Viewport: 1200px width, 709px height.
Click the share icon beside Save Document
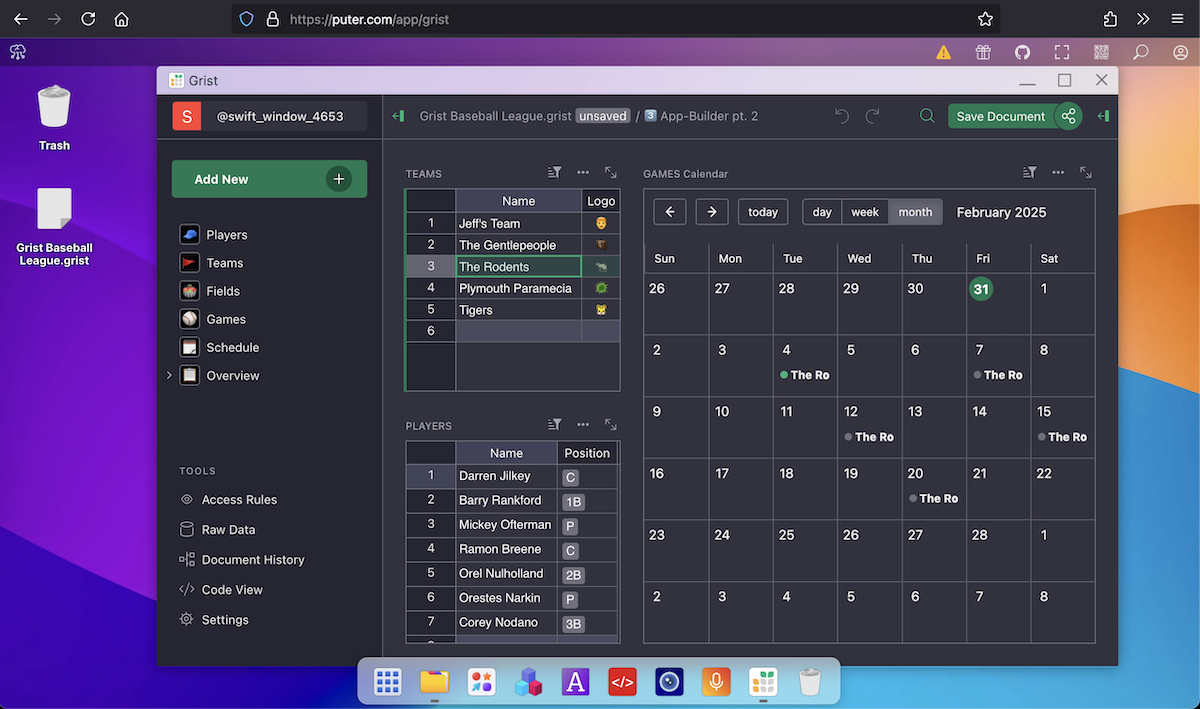1069,116
